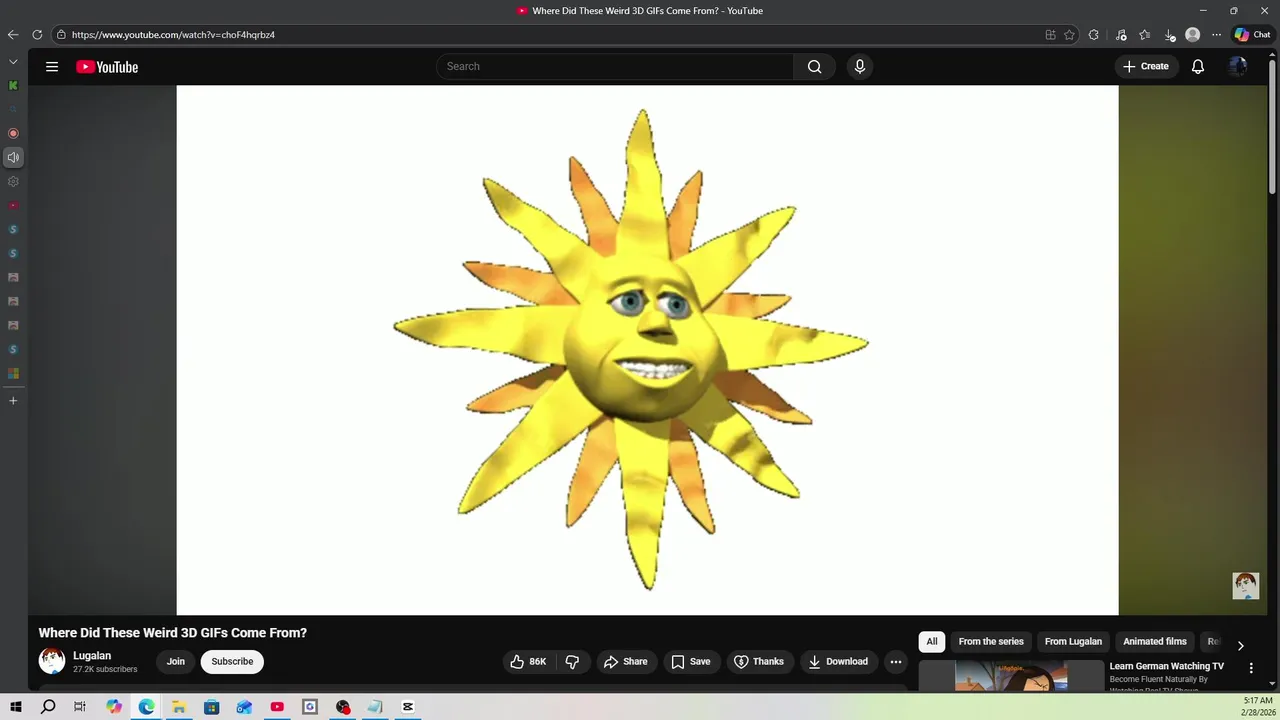Open Copilot Chat button
1280x720 pixels.
(x=1252, y=35)
